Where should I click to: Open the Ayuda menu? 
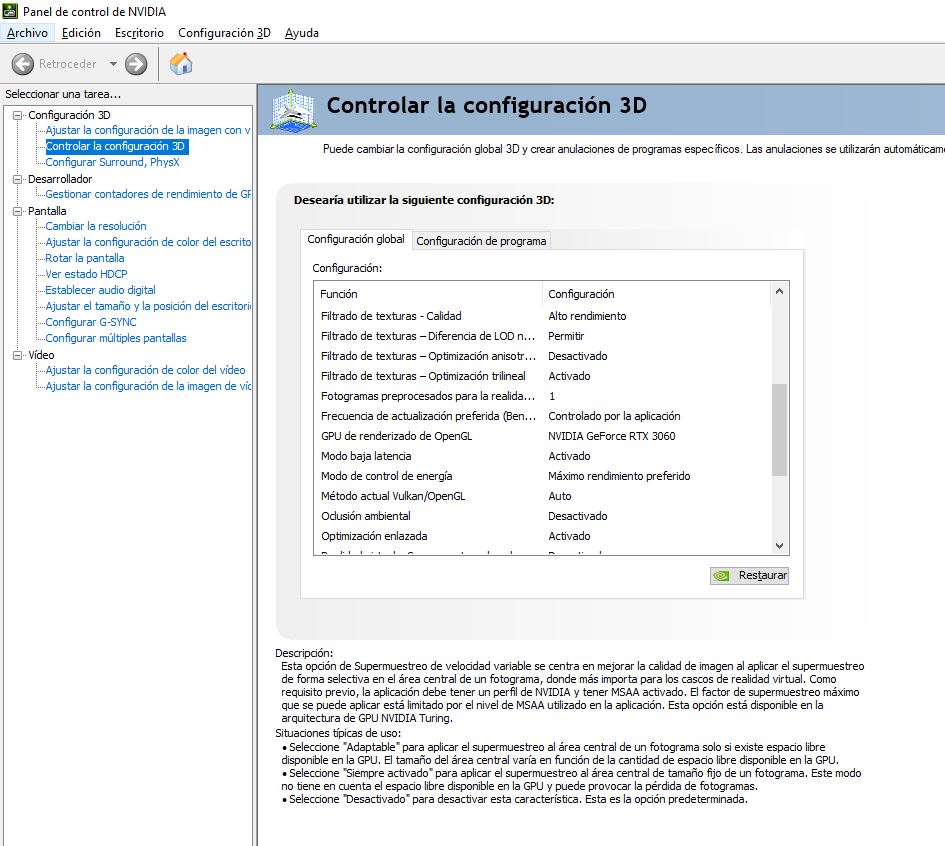pos(301,33)
